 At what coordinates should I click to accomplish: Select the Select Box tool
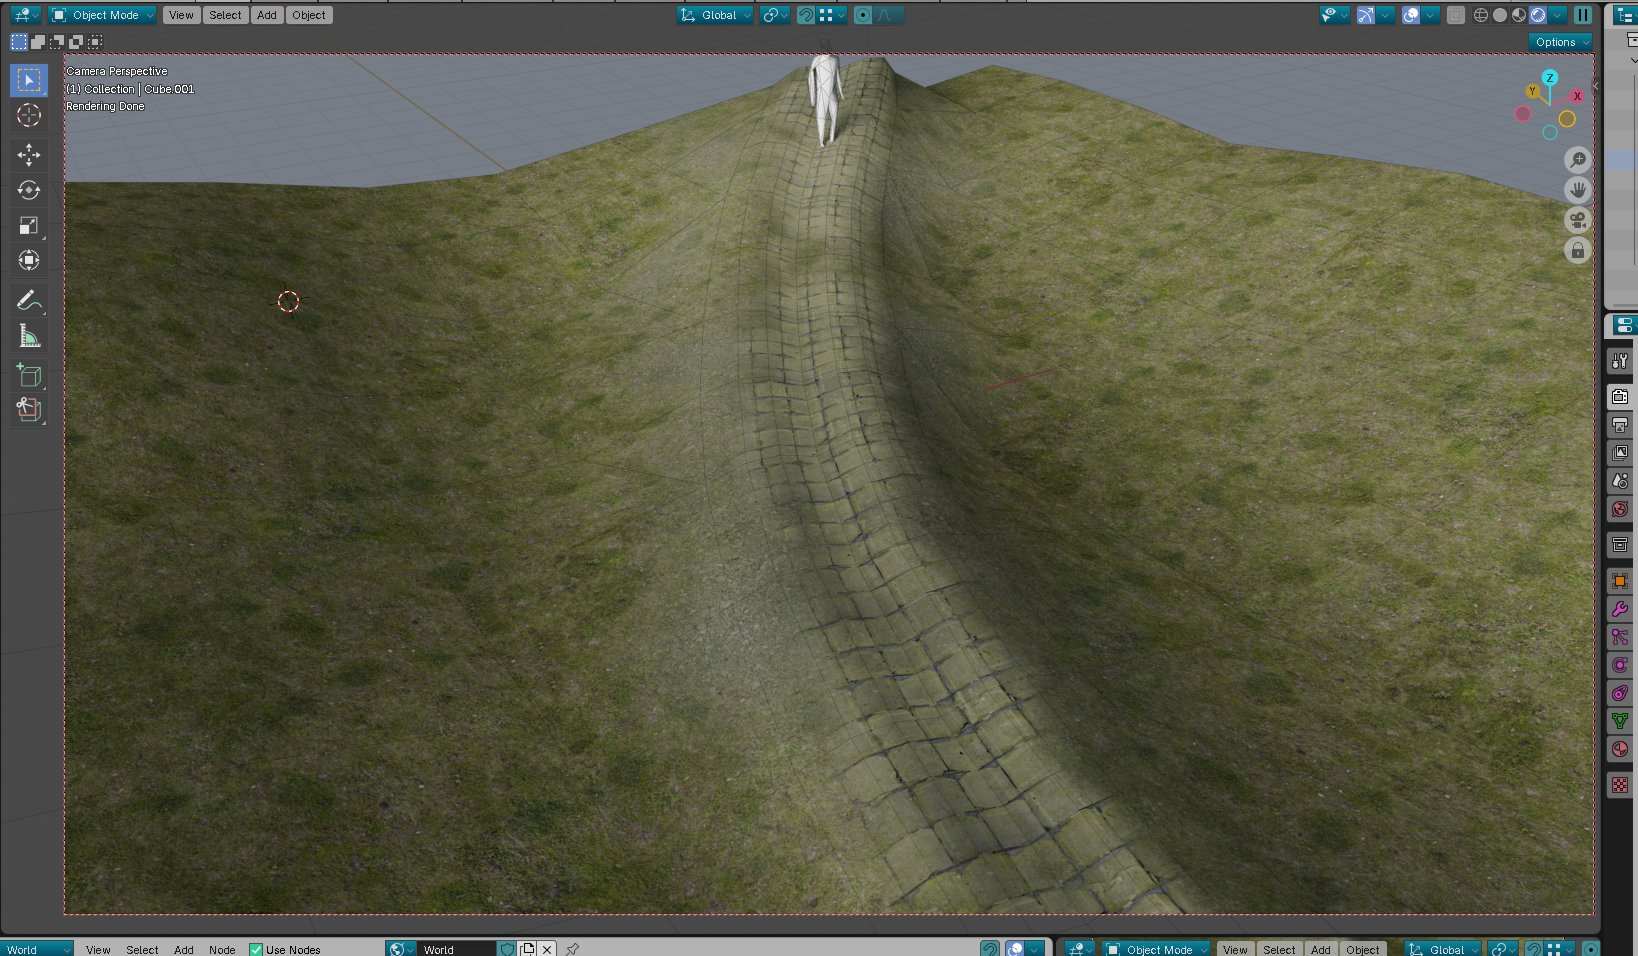[x=29, y=80]
